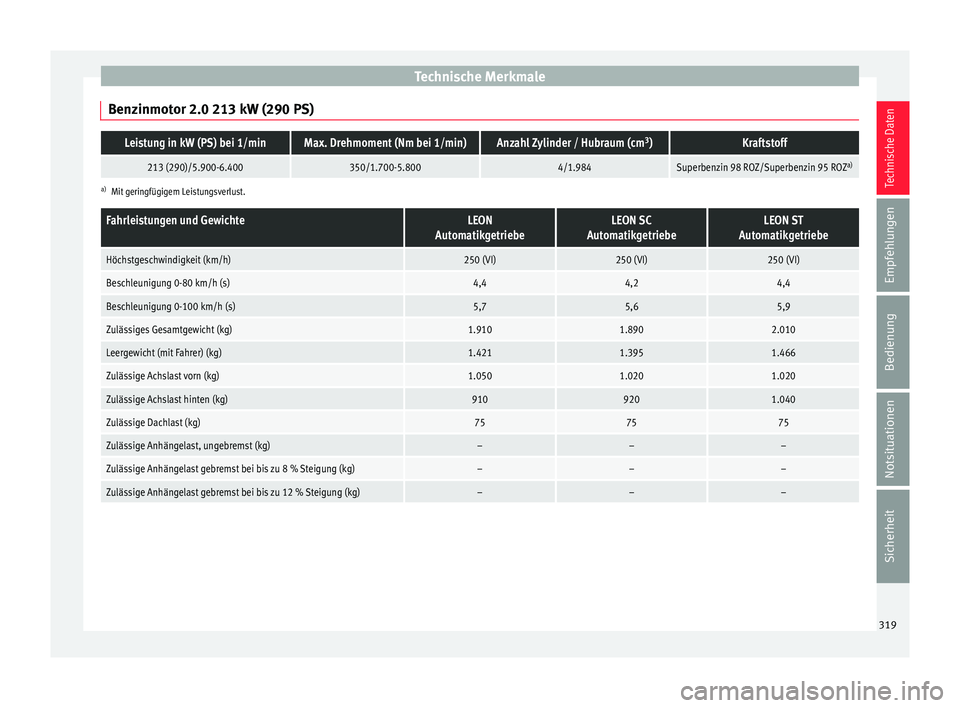Select the Anhängelast gebremst 8 % Steigung label
Viewport: 960px width, 708px height.
[x=230, y=469]
